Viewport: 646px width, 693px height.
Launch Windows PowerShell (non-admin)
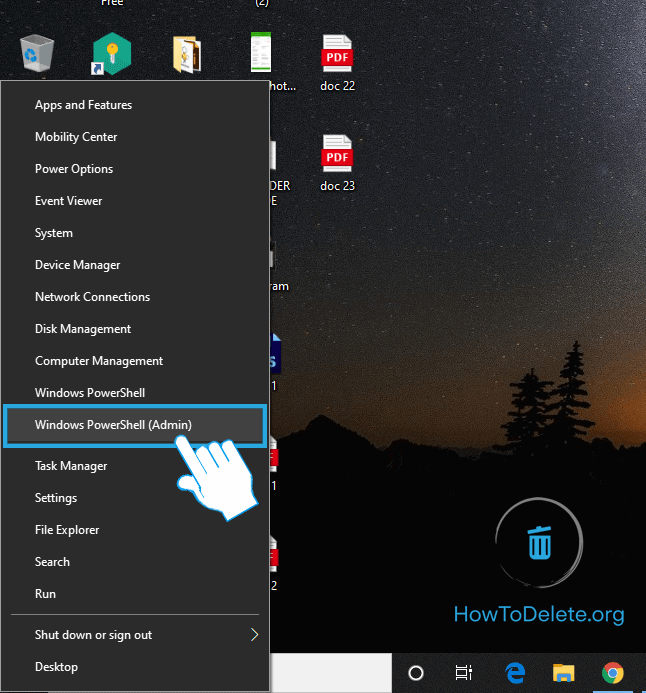pyautogui.click(x=135, y=392)
